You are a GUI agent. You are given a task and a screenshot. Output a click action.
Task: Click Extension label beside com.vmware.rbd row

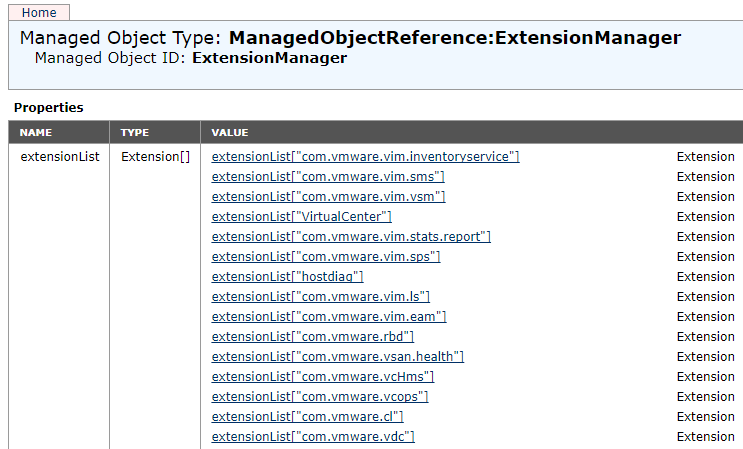[706, 336]
